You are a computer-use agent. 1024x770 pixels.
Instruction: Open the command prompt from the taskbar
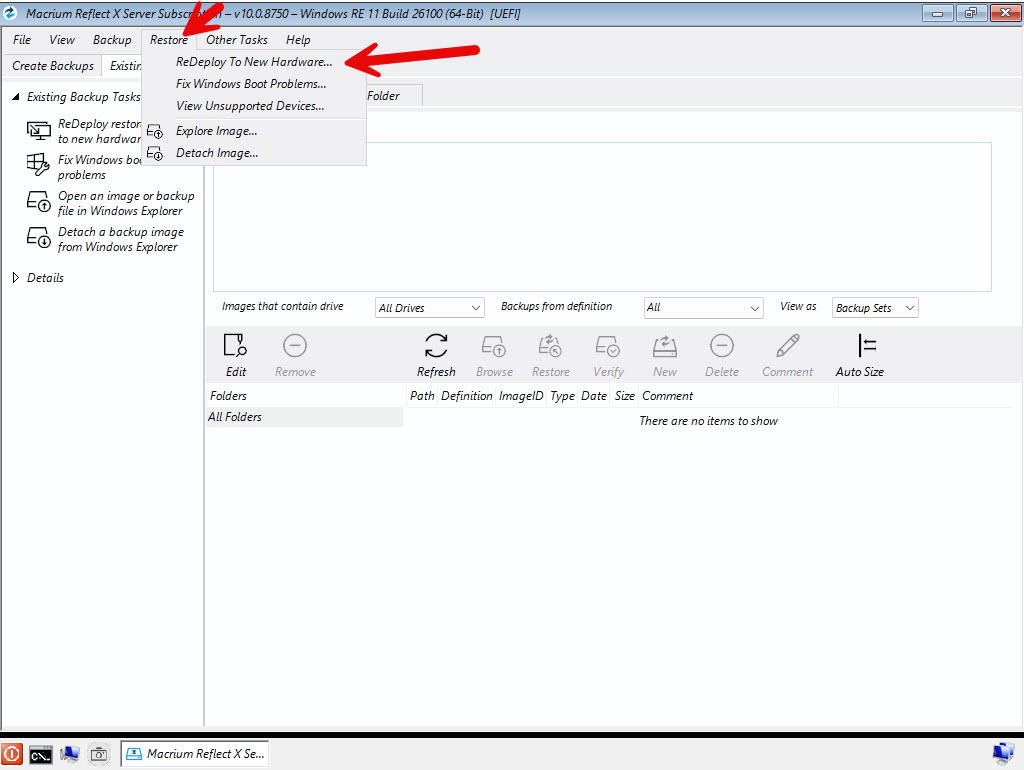[x=41, y=754]
